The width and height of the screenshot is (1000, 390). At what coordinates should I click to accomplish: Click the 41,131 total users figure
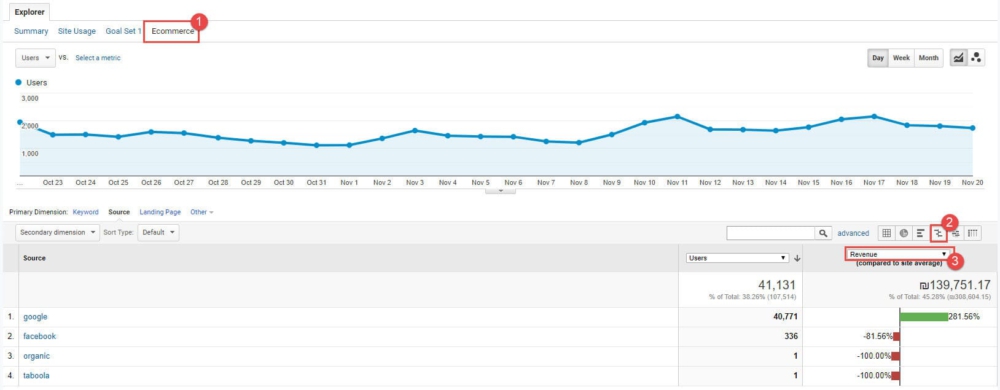click(x=776, y=285)
